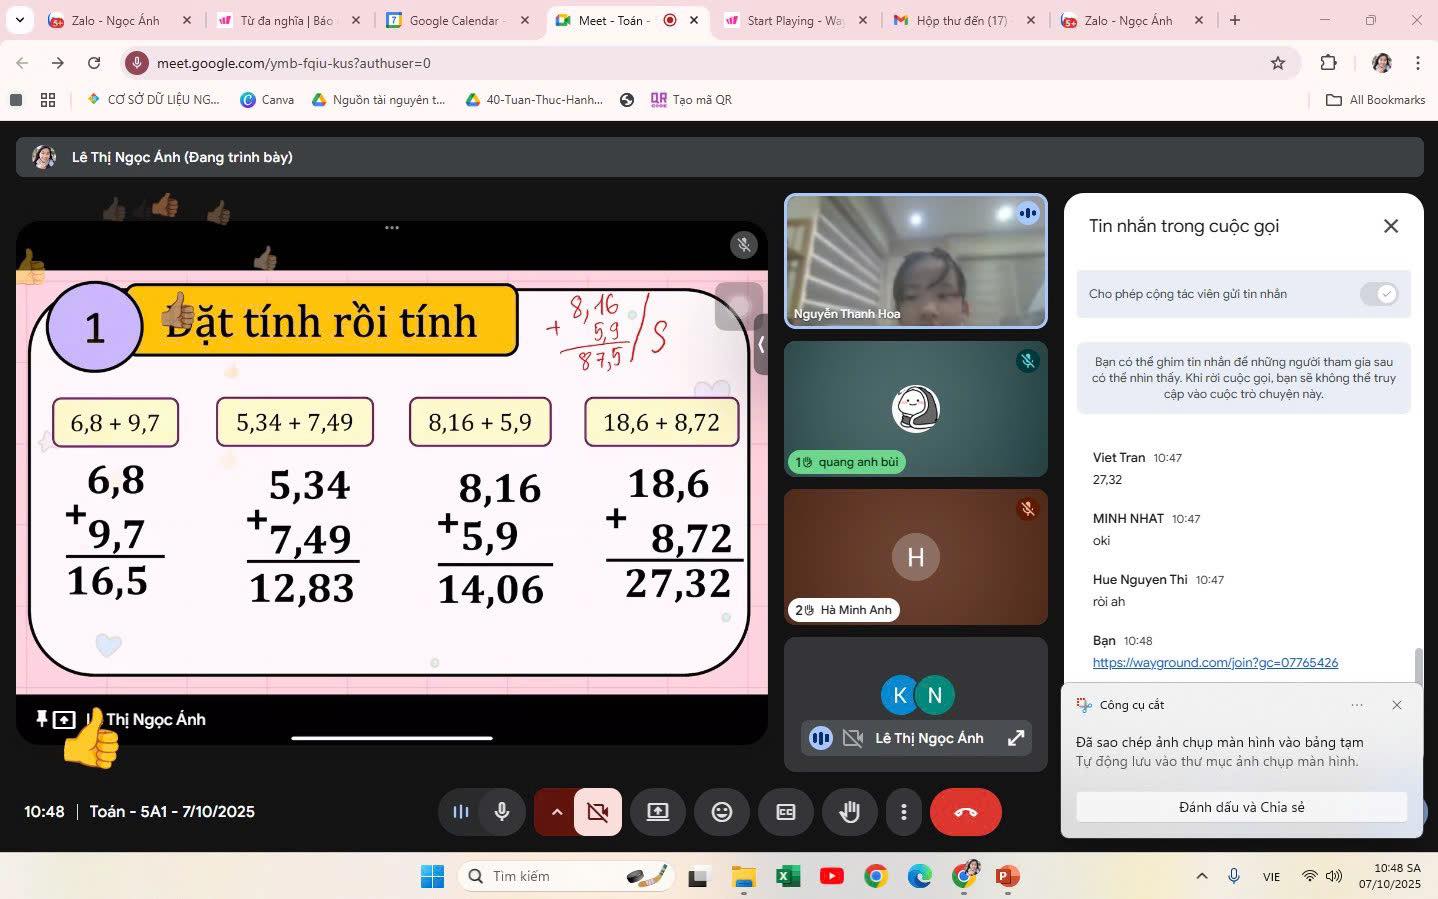Show hidden system tray icons
Viewport: 1438px width, 899px height.
coord(1202,876)
